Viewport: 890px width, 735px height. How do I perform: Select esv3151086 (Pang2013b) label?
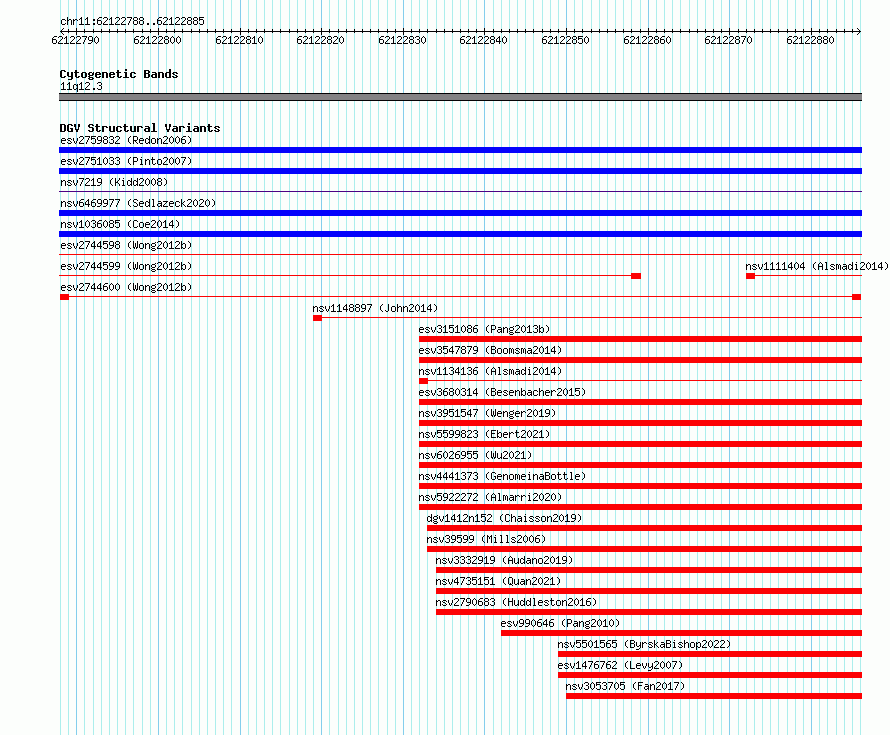click(x=484, y=329)
